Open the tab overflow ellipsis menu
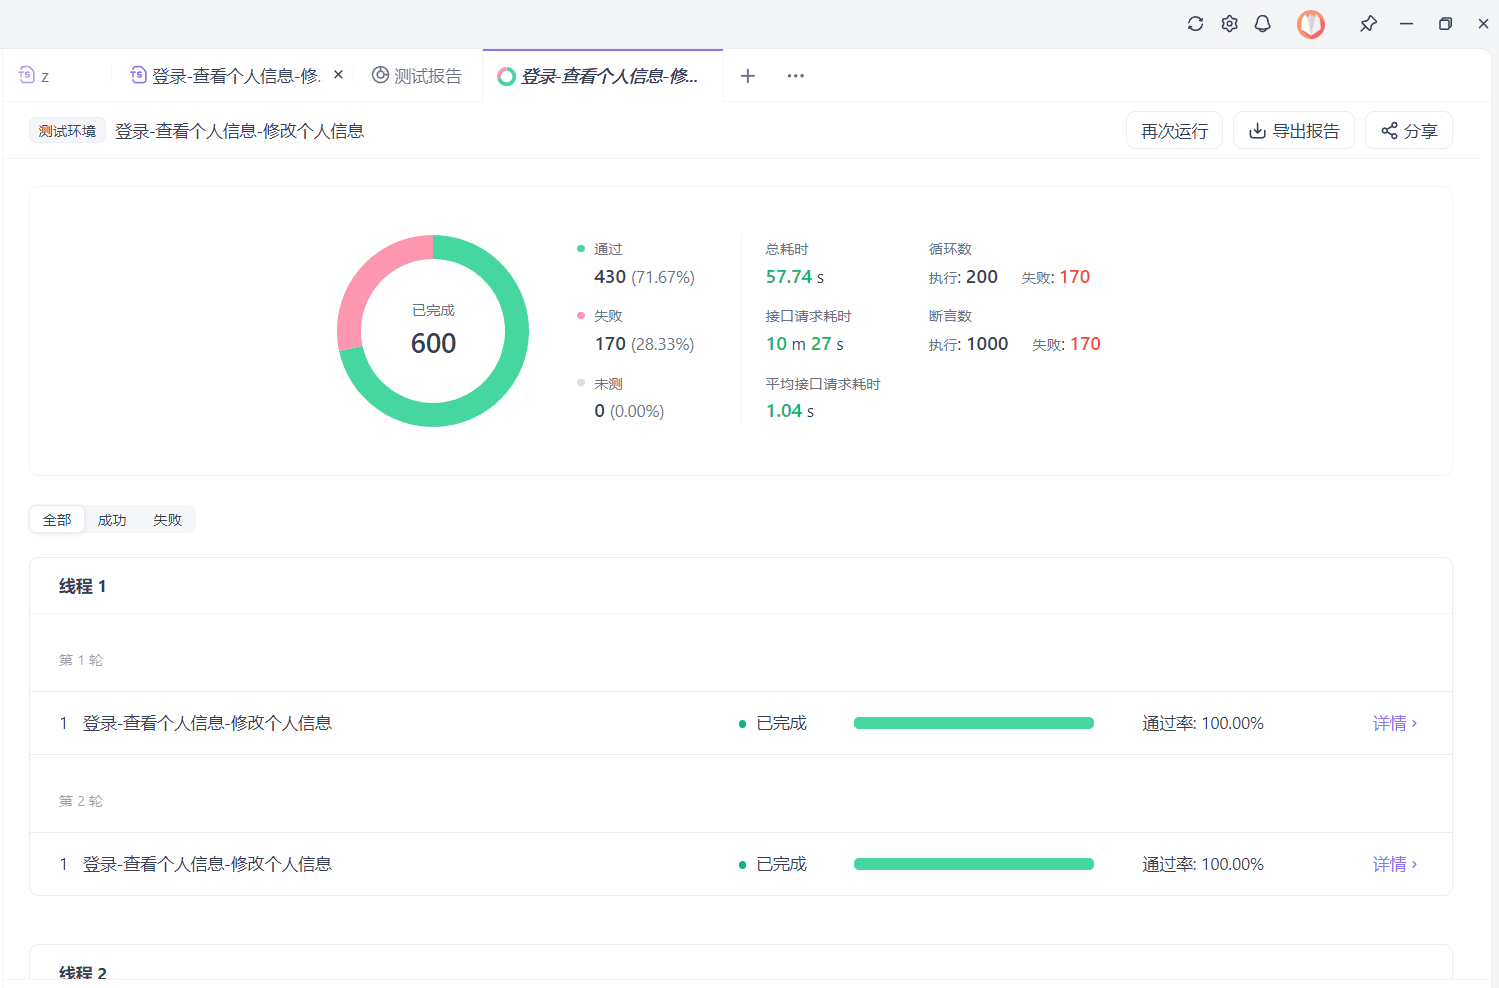Screen dimensions: 1499x988 click(795, 76)
